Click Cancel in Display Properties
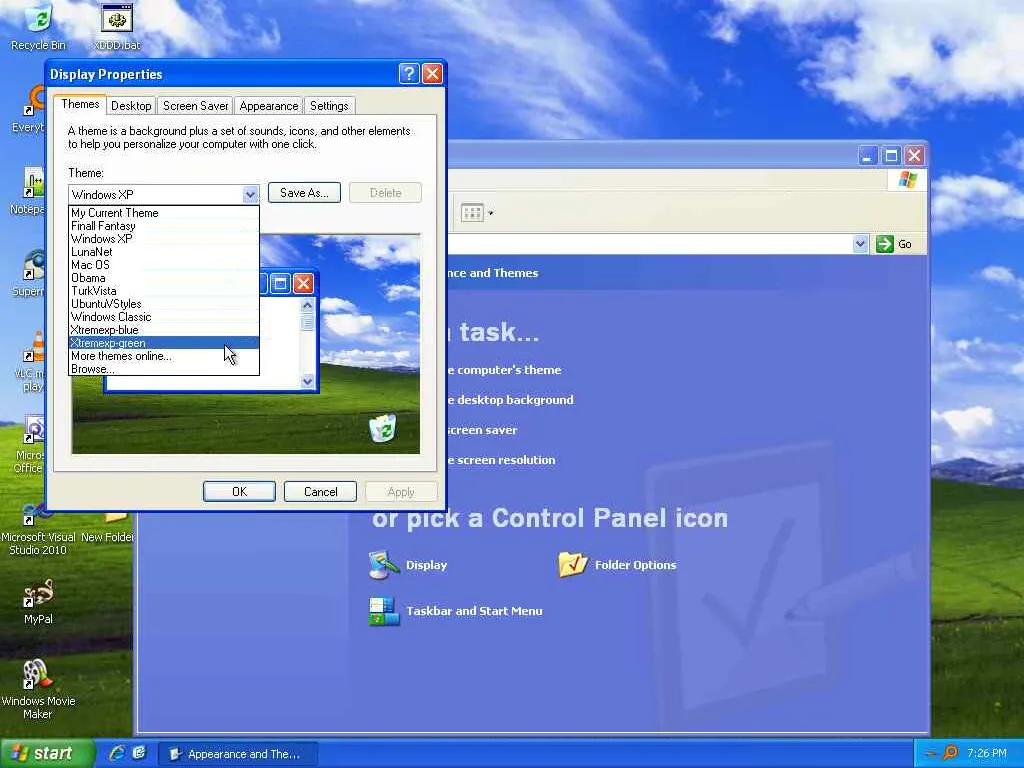1024x768 pixels. tap(321, 492)
